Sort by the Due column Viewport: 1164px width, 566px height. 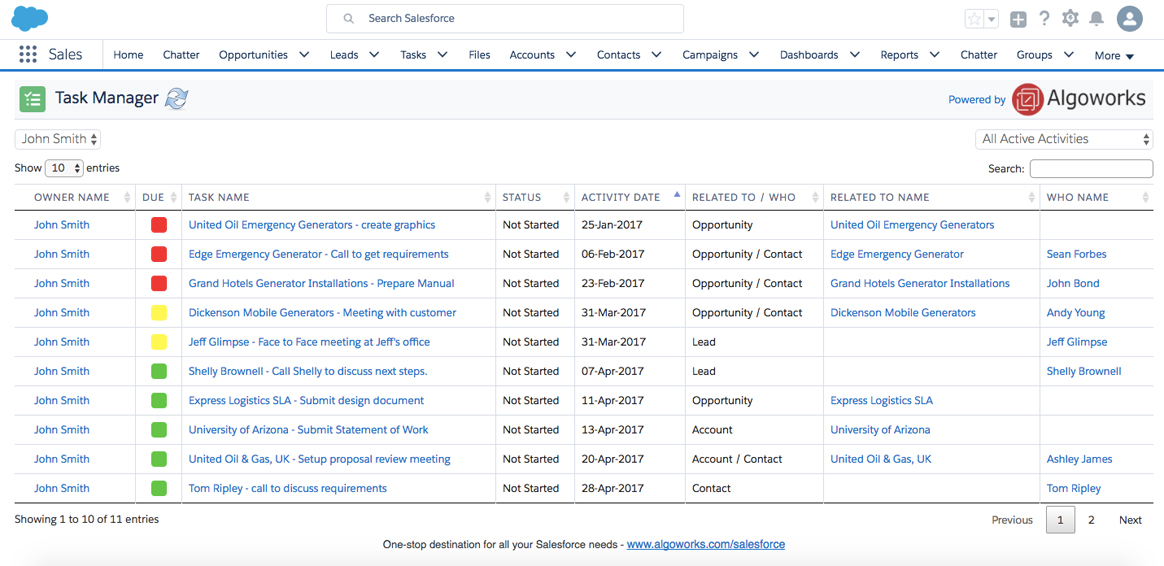coord(159,198)
